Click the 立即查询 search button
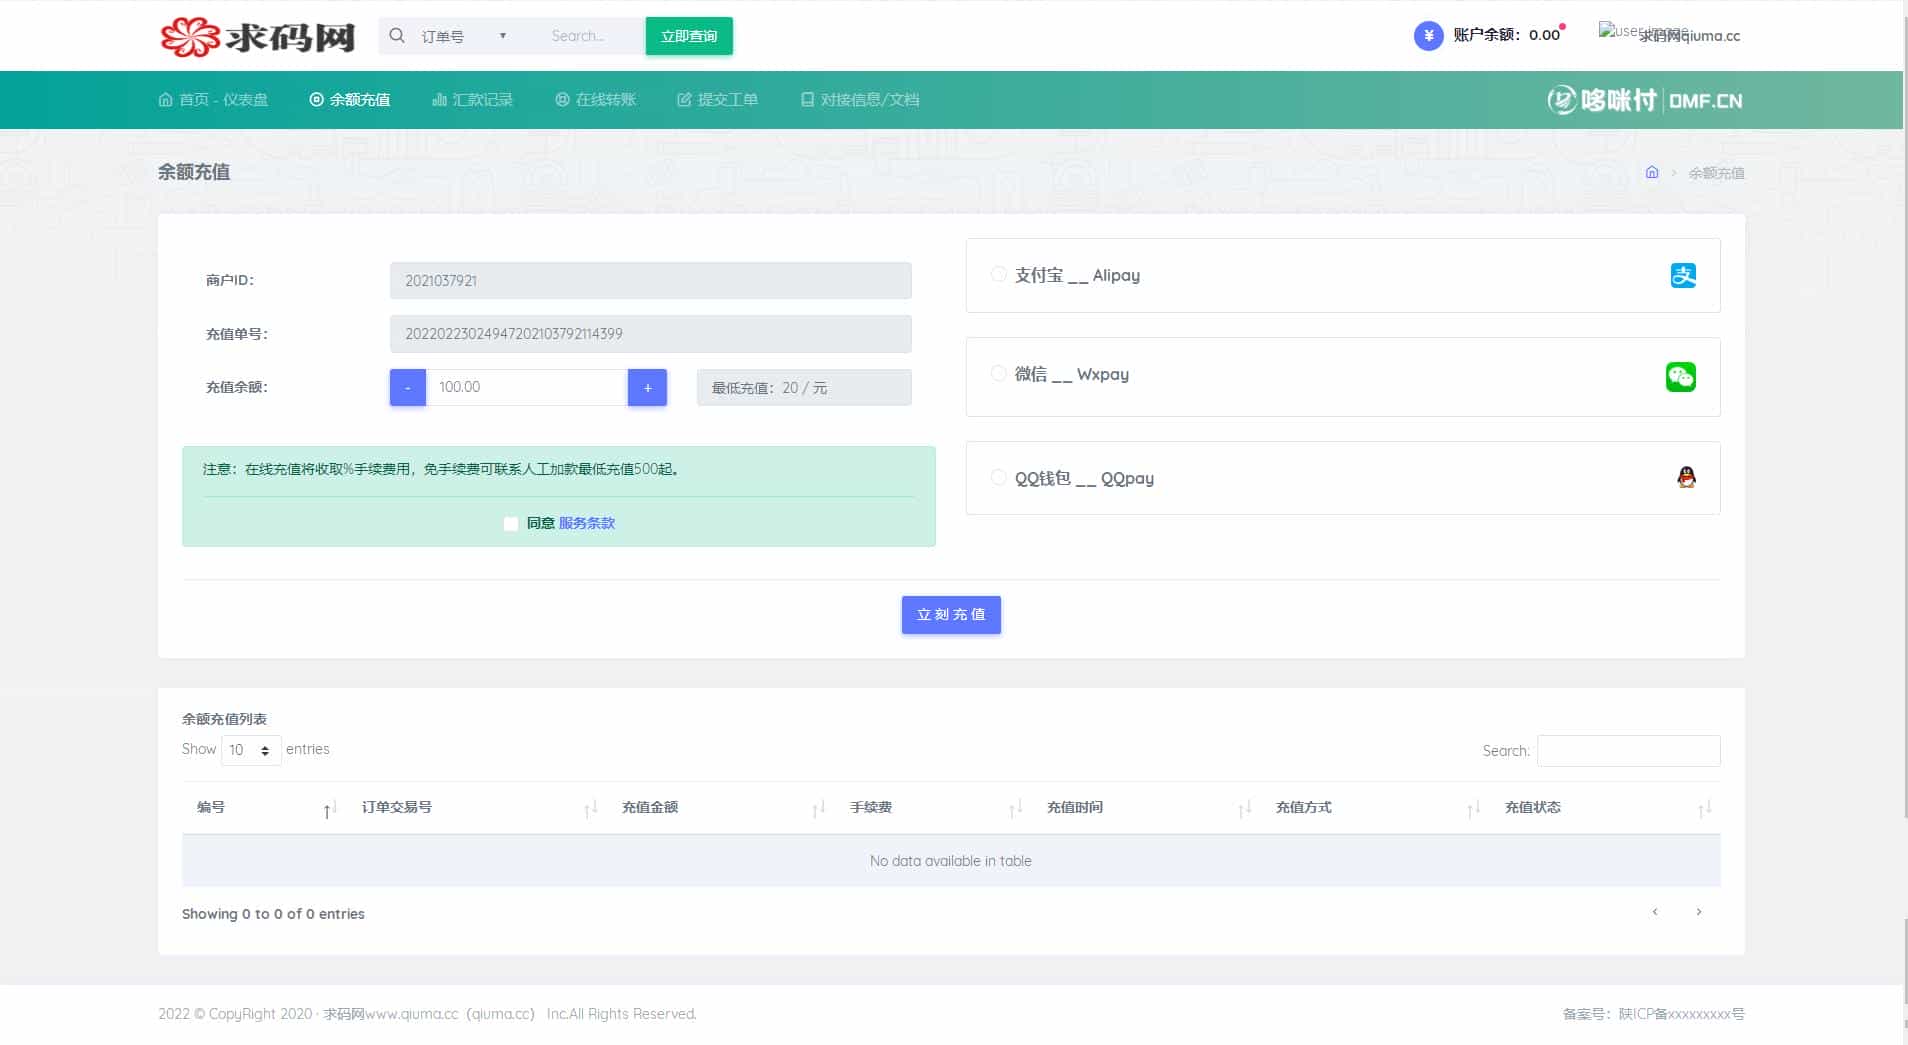Viewport: 1908px width, 1045px height. click(x=689, y=36)
